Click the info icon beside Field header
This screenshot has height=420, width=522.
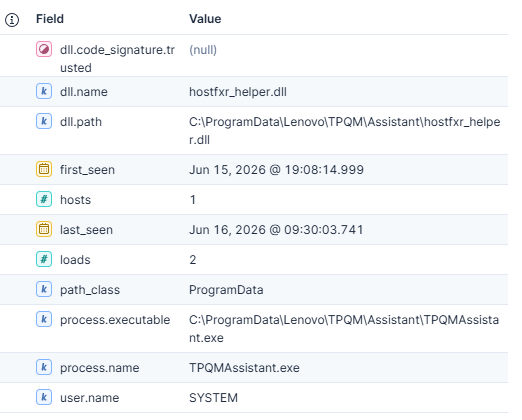12,20
